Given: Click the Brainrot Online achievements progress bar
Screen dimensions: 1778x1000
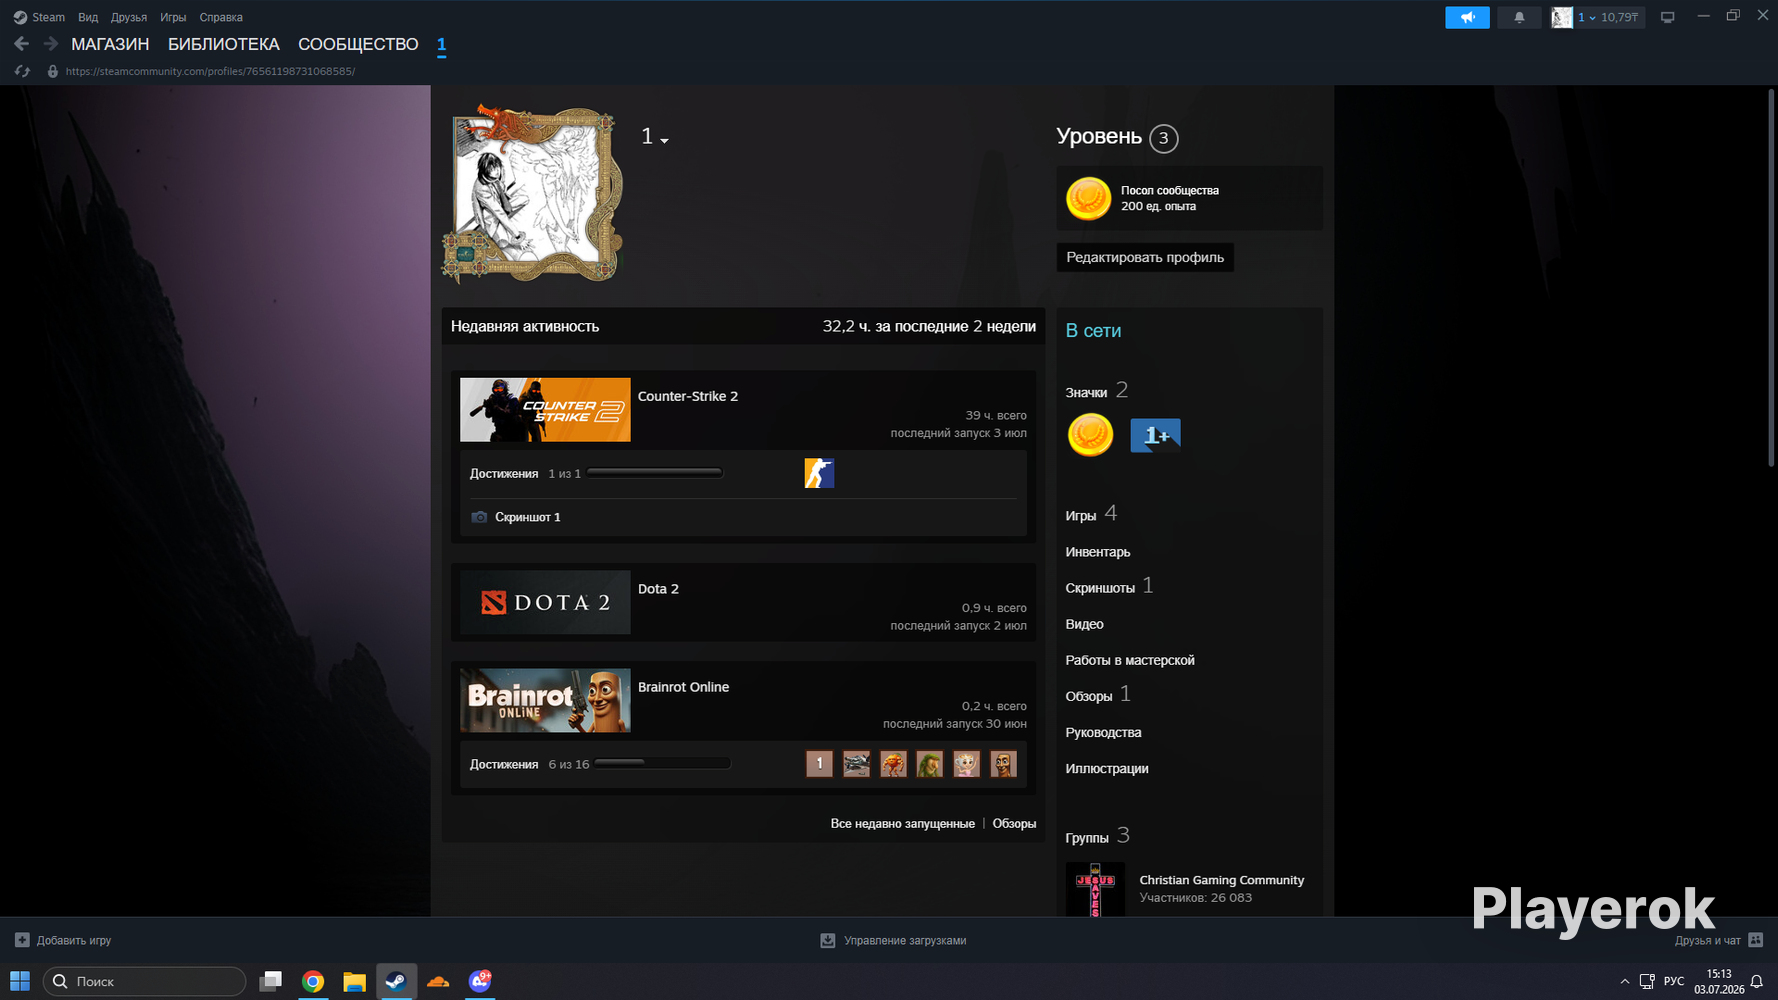Looking at the screenshot, I should point(663,764).
